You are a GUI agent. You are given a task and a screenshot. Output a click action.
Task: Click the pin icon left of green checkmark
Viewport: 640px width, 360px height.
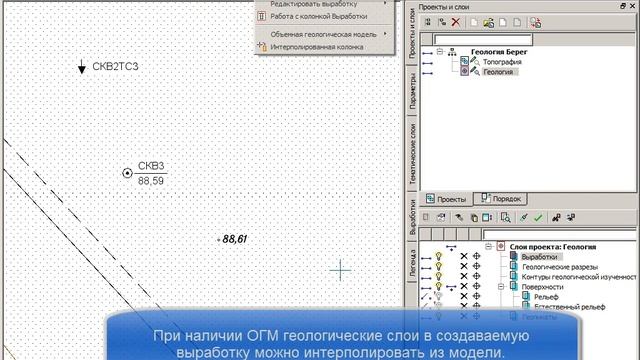coord(524,218)
